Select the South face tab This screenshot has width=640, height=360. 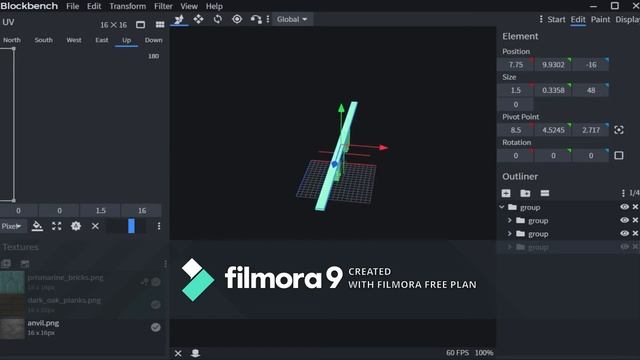click(44, 40)
